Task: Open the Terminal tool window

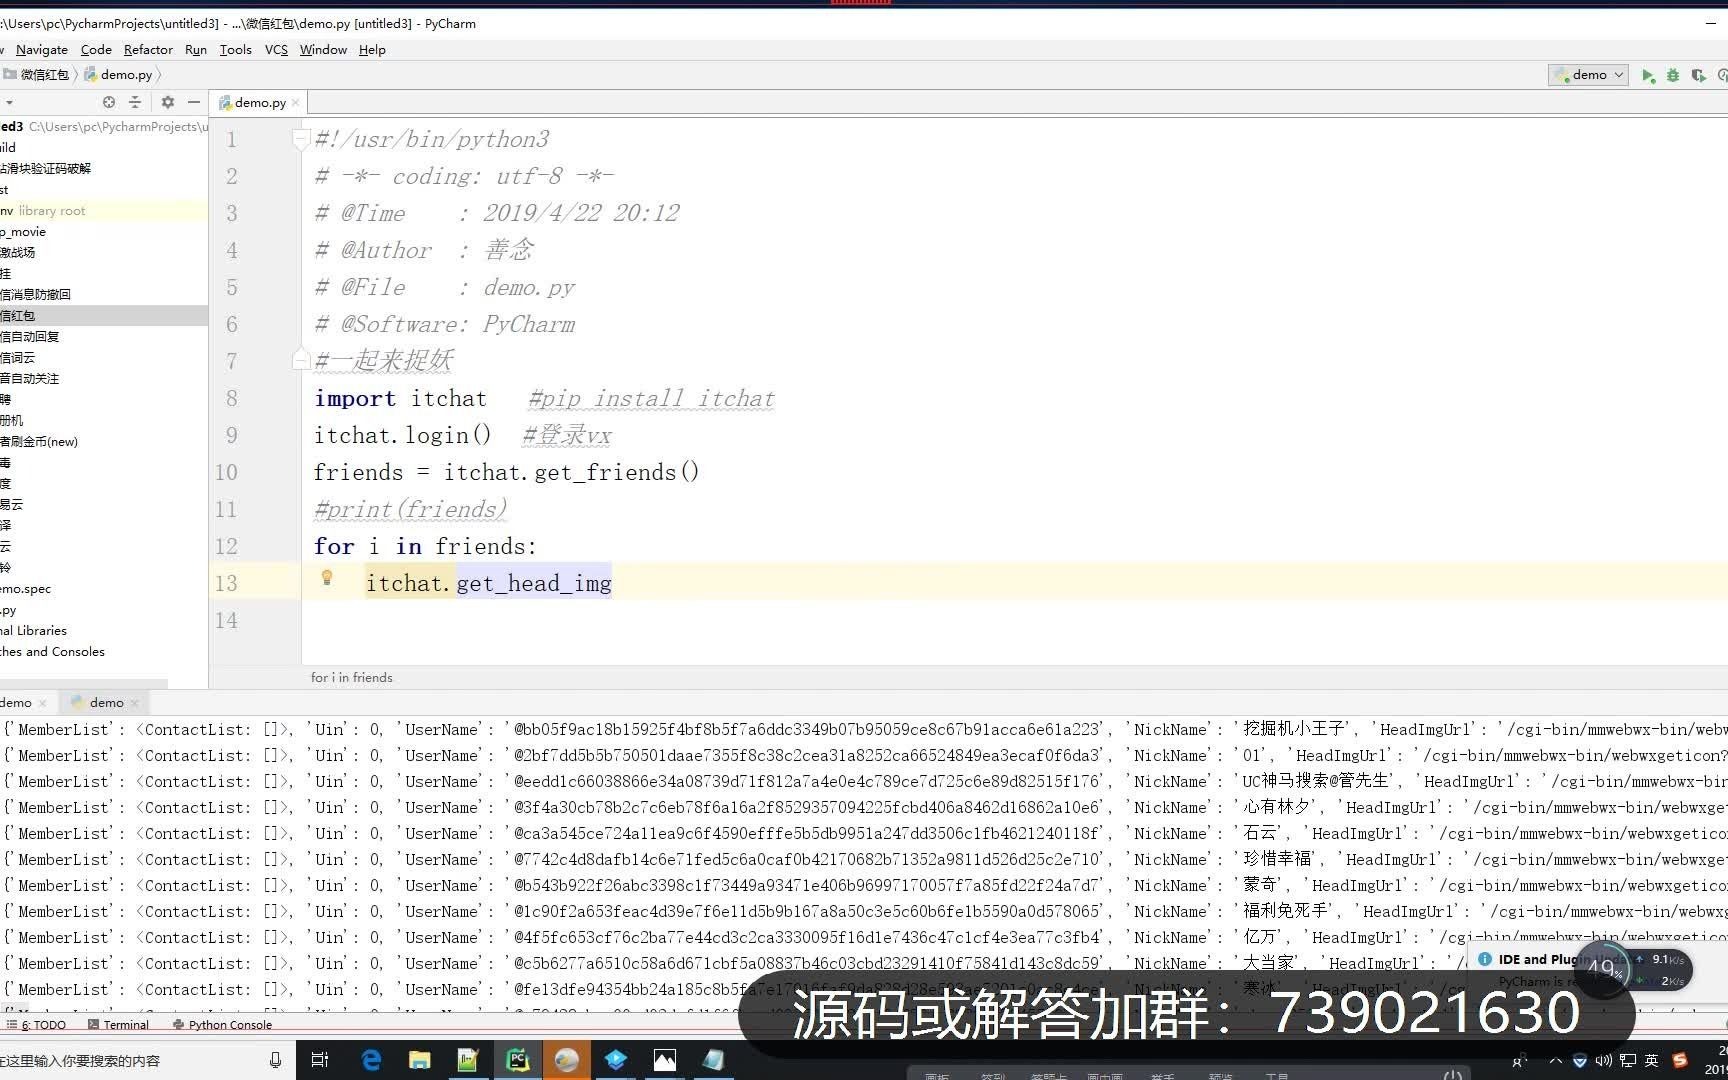Action: [125, 1024]
